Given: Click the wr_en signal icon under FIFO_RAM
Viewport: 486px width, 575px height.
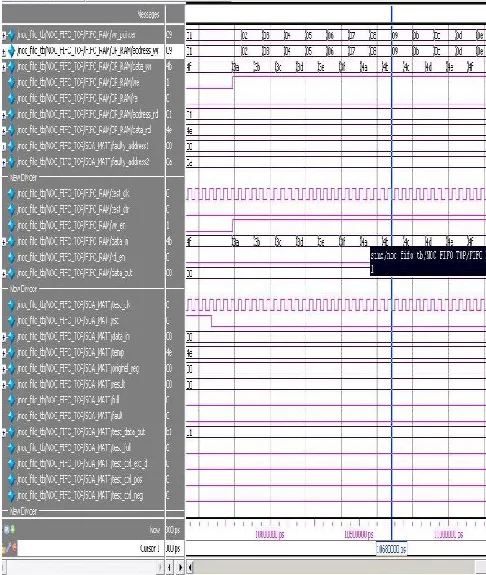Looking at the screenshot, I should 11,226.
